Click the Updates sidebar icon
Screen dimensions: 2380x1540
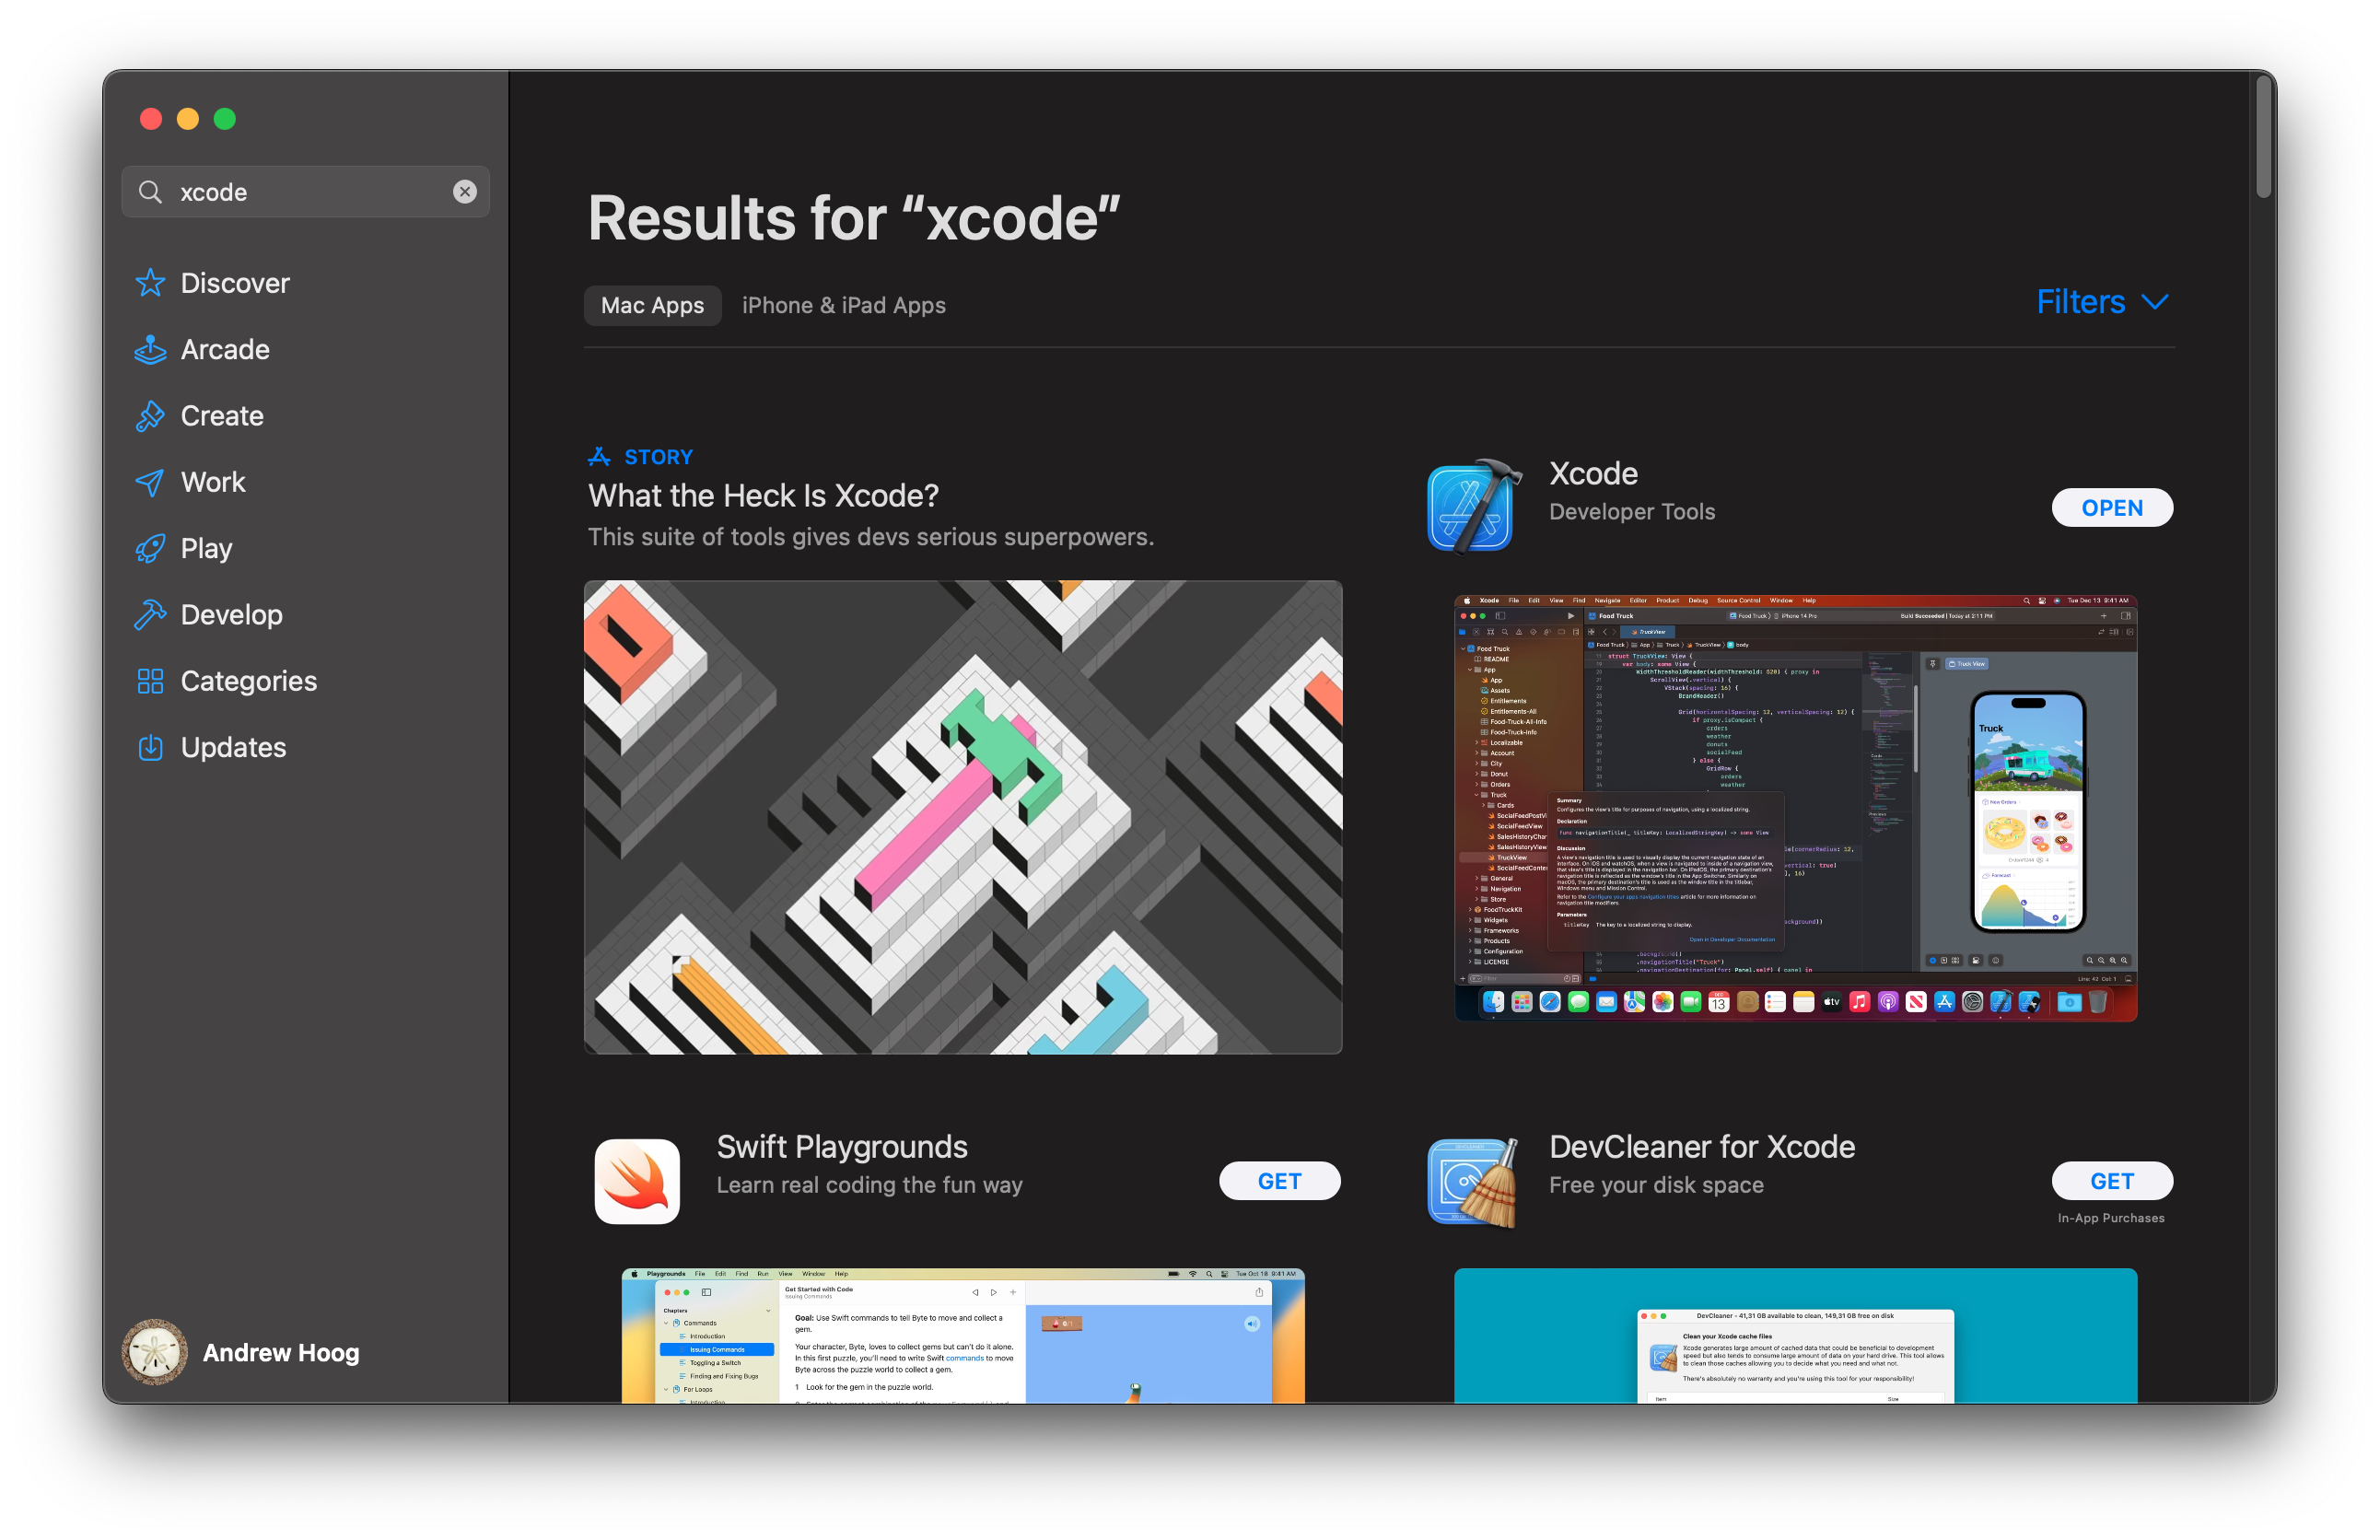(x=155, y=748)
